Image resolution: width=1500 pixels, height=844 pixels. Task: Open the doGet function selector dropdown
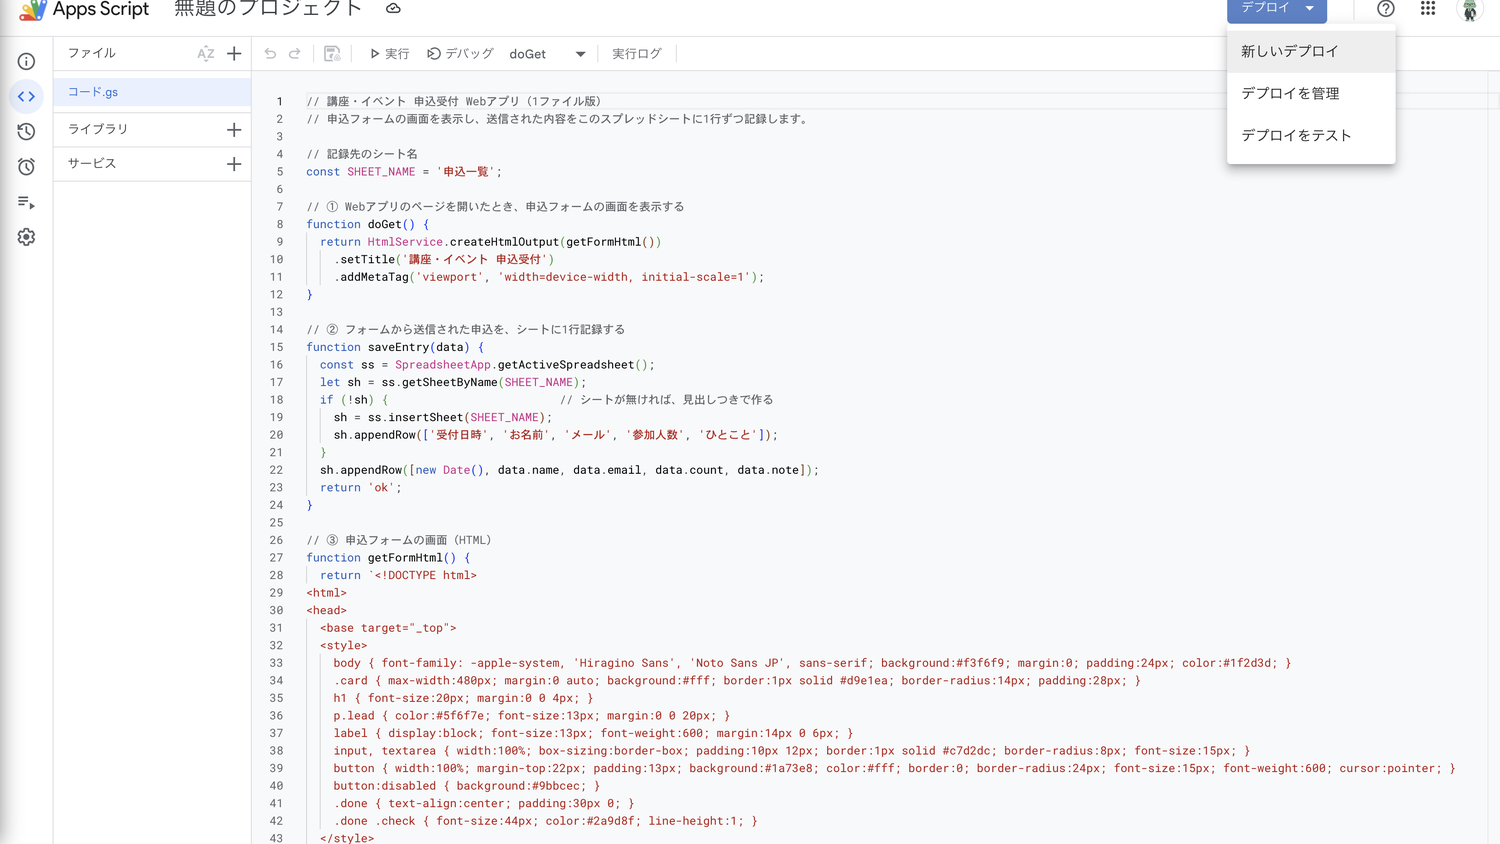(x=547, y=54)
